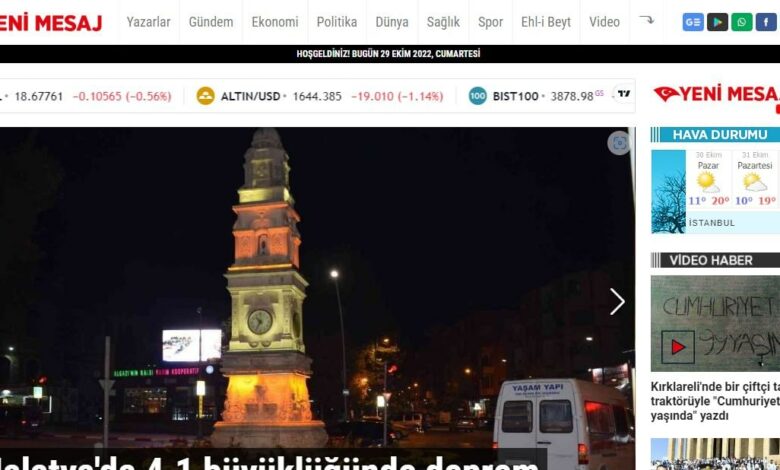Viewport: 780px width, 470px height.
Task: Go to the Spor section
Action: click(490, 22)
